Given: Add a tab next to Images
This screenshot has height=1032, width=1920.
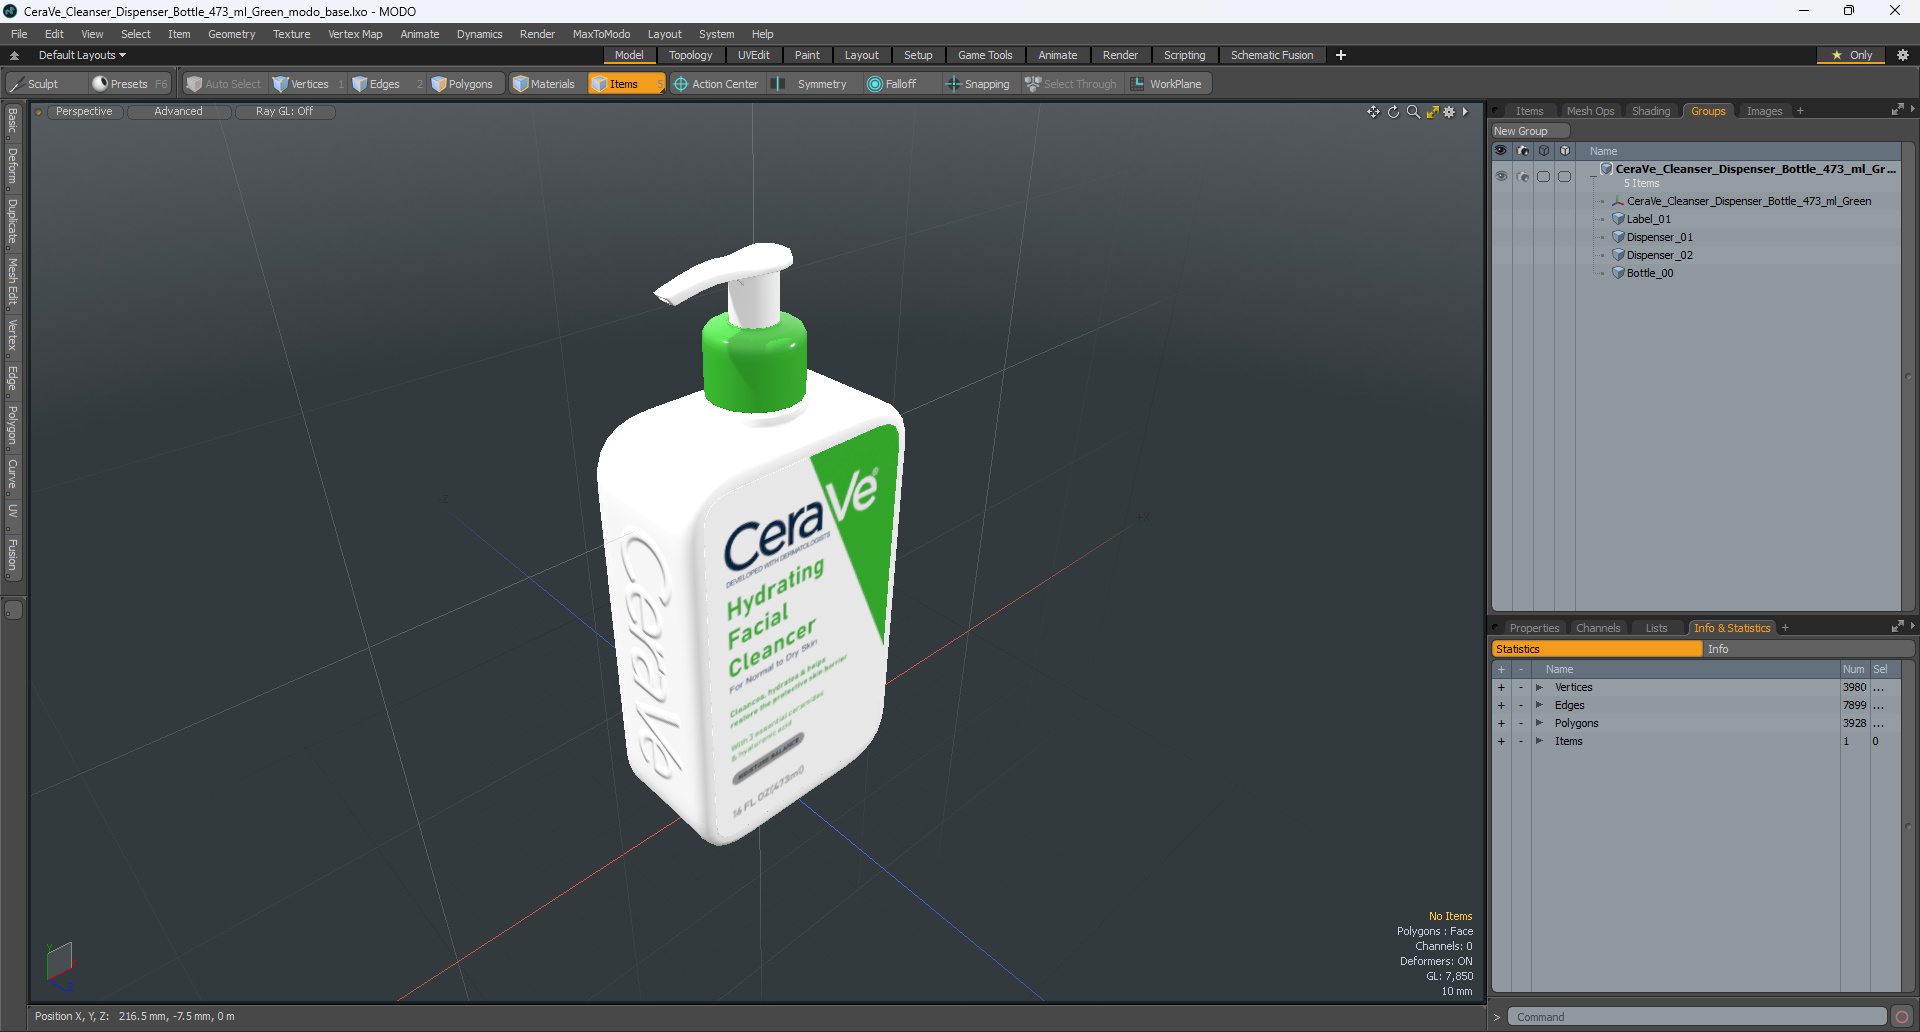Looking at the screenshot, I should (1800, 111).
